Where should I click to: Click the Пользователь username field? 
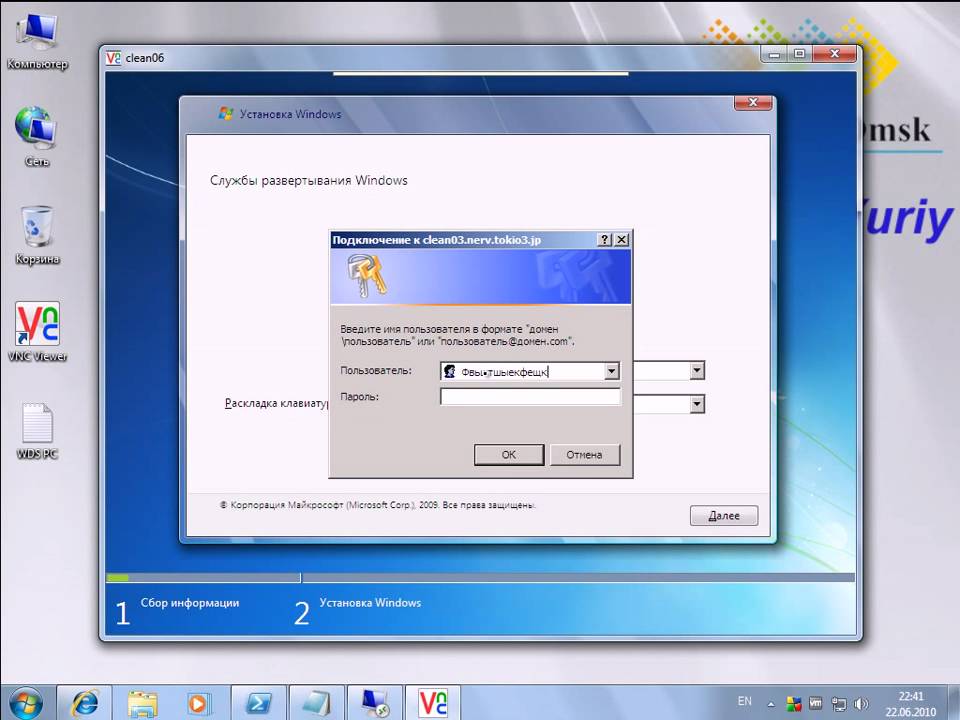(530, 371)
